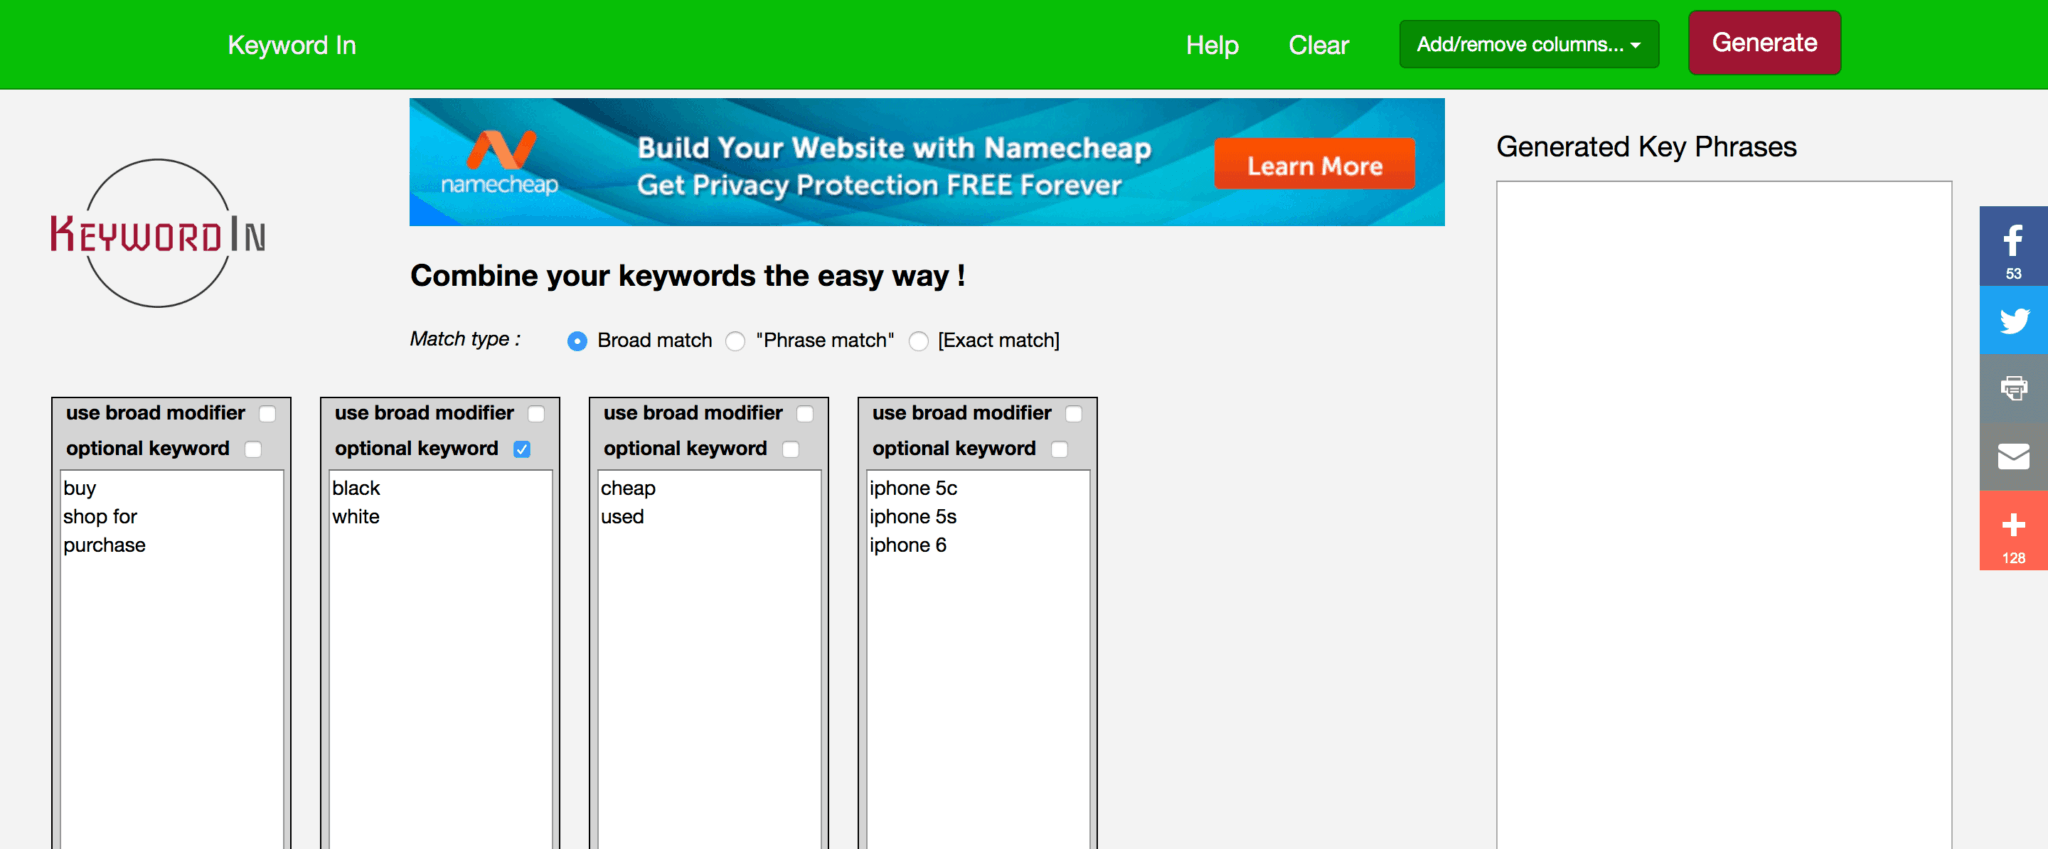Click the Namecheap logo in the banner

click(500, 163)
